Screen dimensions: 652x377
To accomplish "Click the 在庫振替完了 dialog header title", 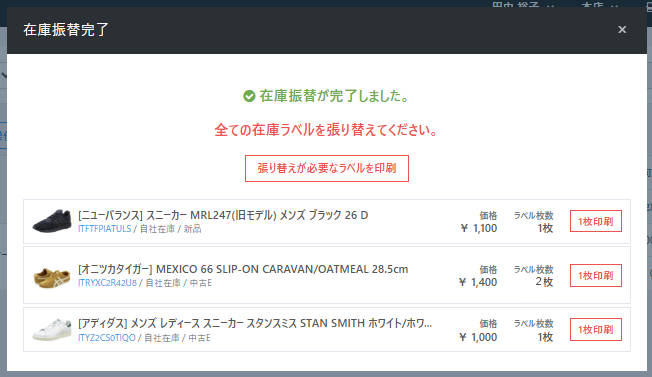I will tap(66, 30).
